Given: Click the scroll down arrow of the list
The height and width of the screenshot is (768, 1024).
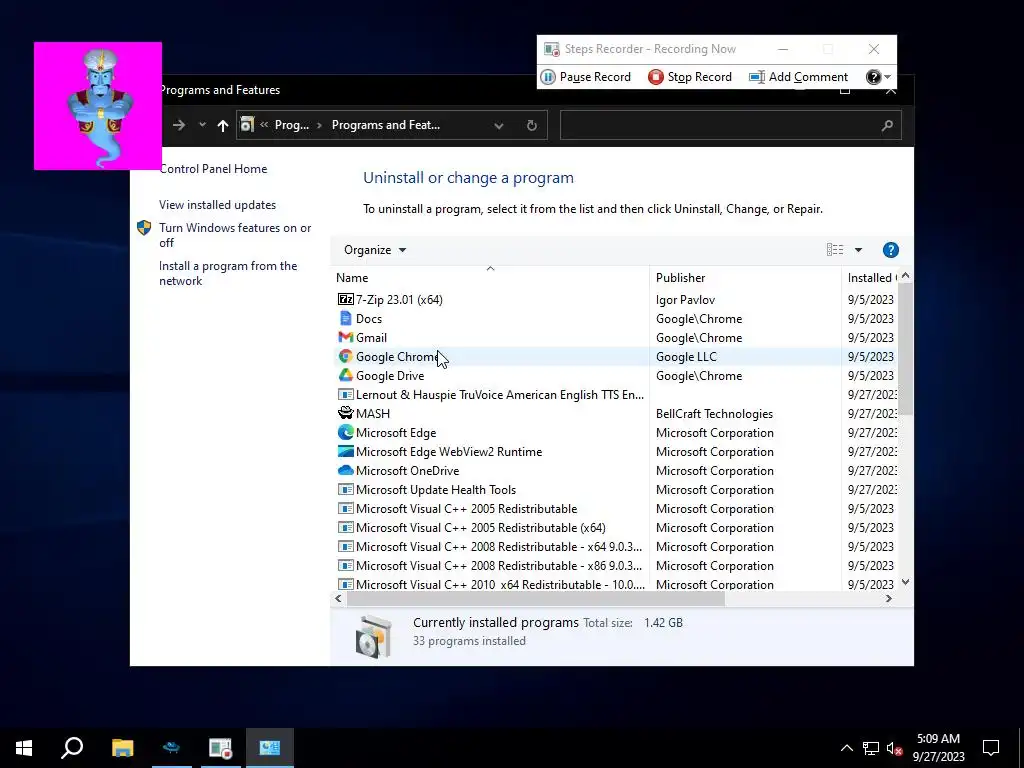Looking at the screenshot, I should coord(905,582).
